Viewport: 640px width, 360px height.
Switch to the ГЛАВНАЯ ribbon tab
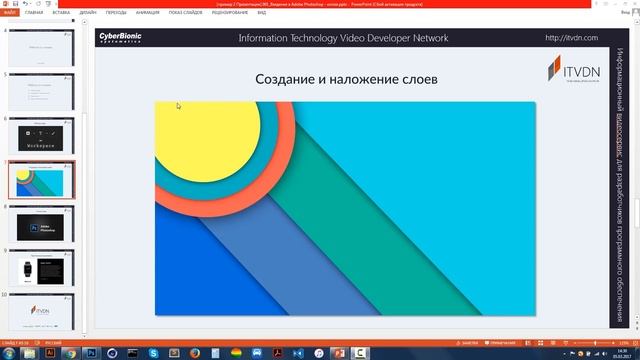click(34, 13)
